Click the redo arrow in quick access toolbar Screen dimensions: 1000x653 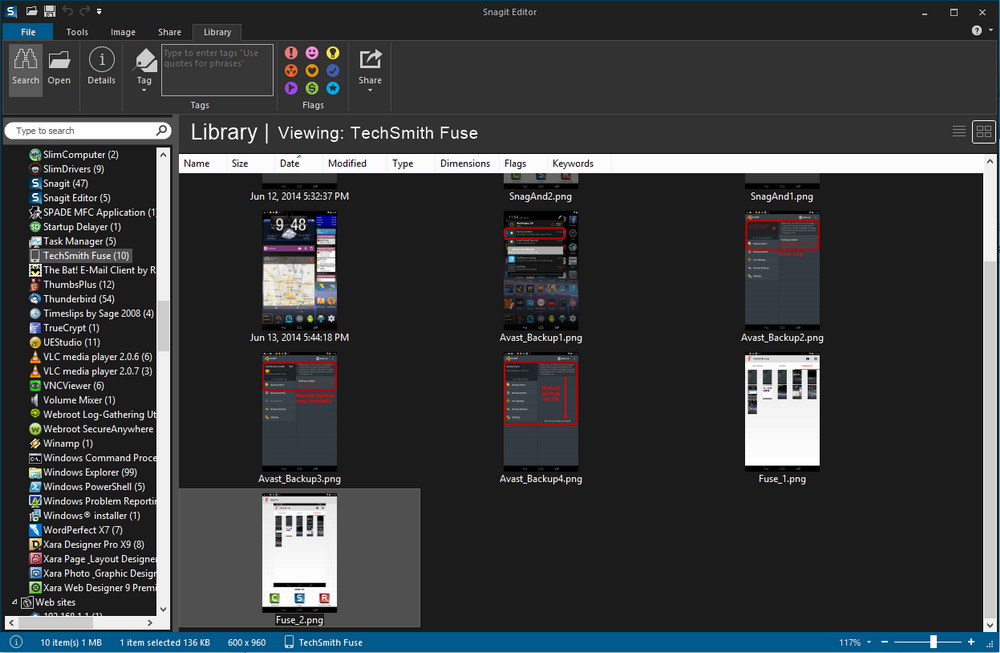coord(84,11)
